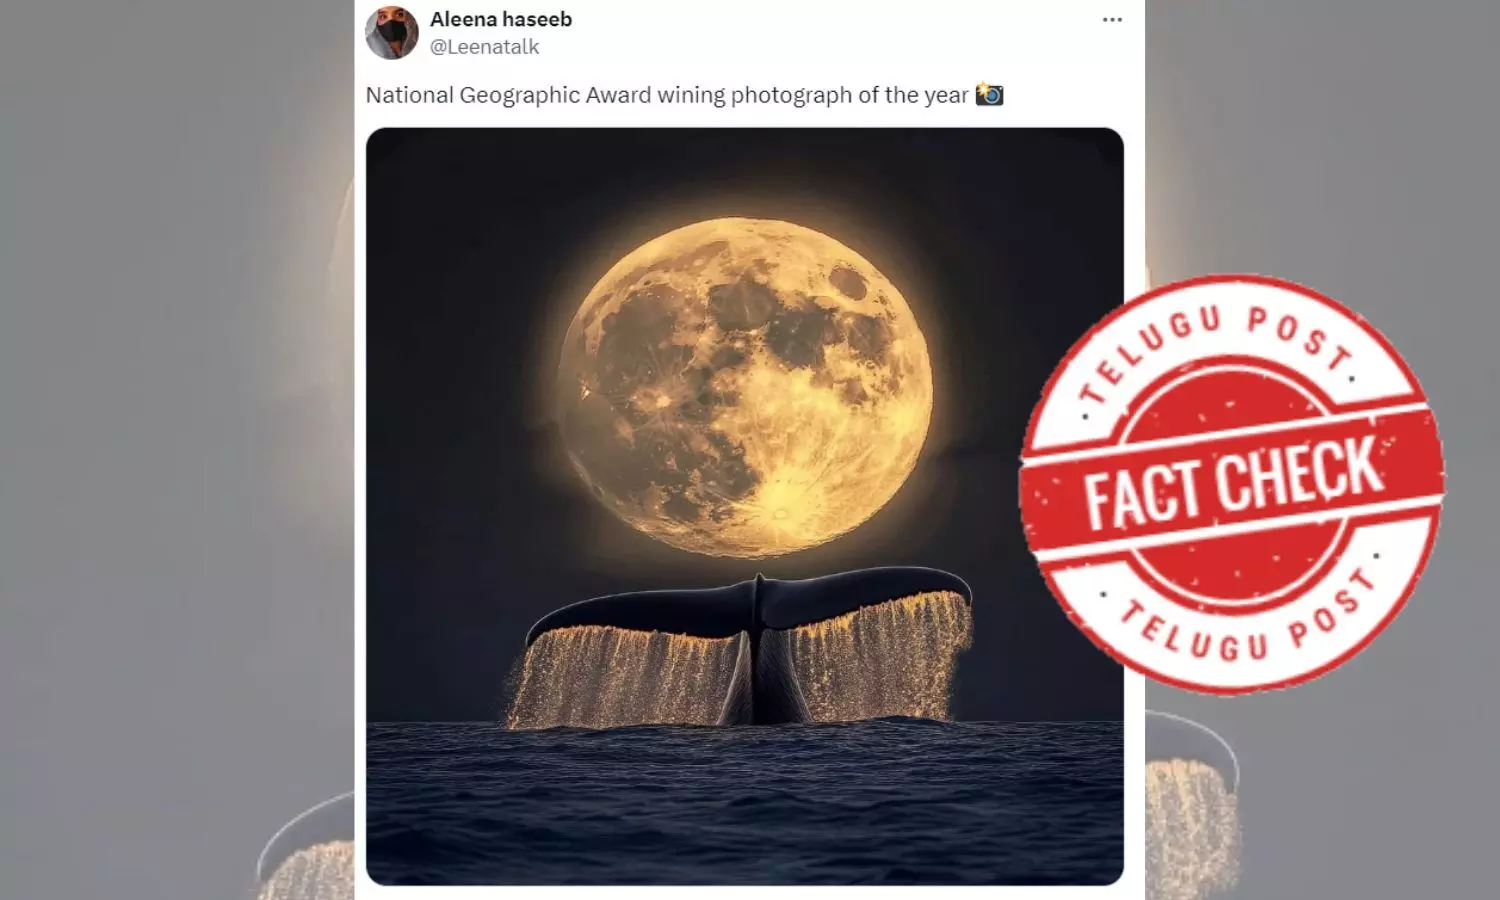1500x900 pixels.
Task: Select the word "photograph" in the tweet
Action: [791, 95]
